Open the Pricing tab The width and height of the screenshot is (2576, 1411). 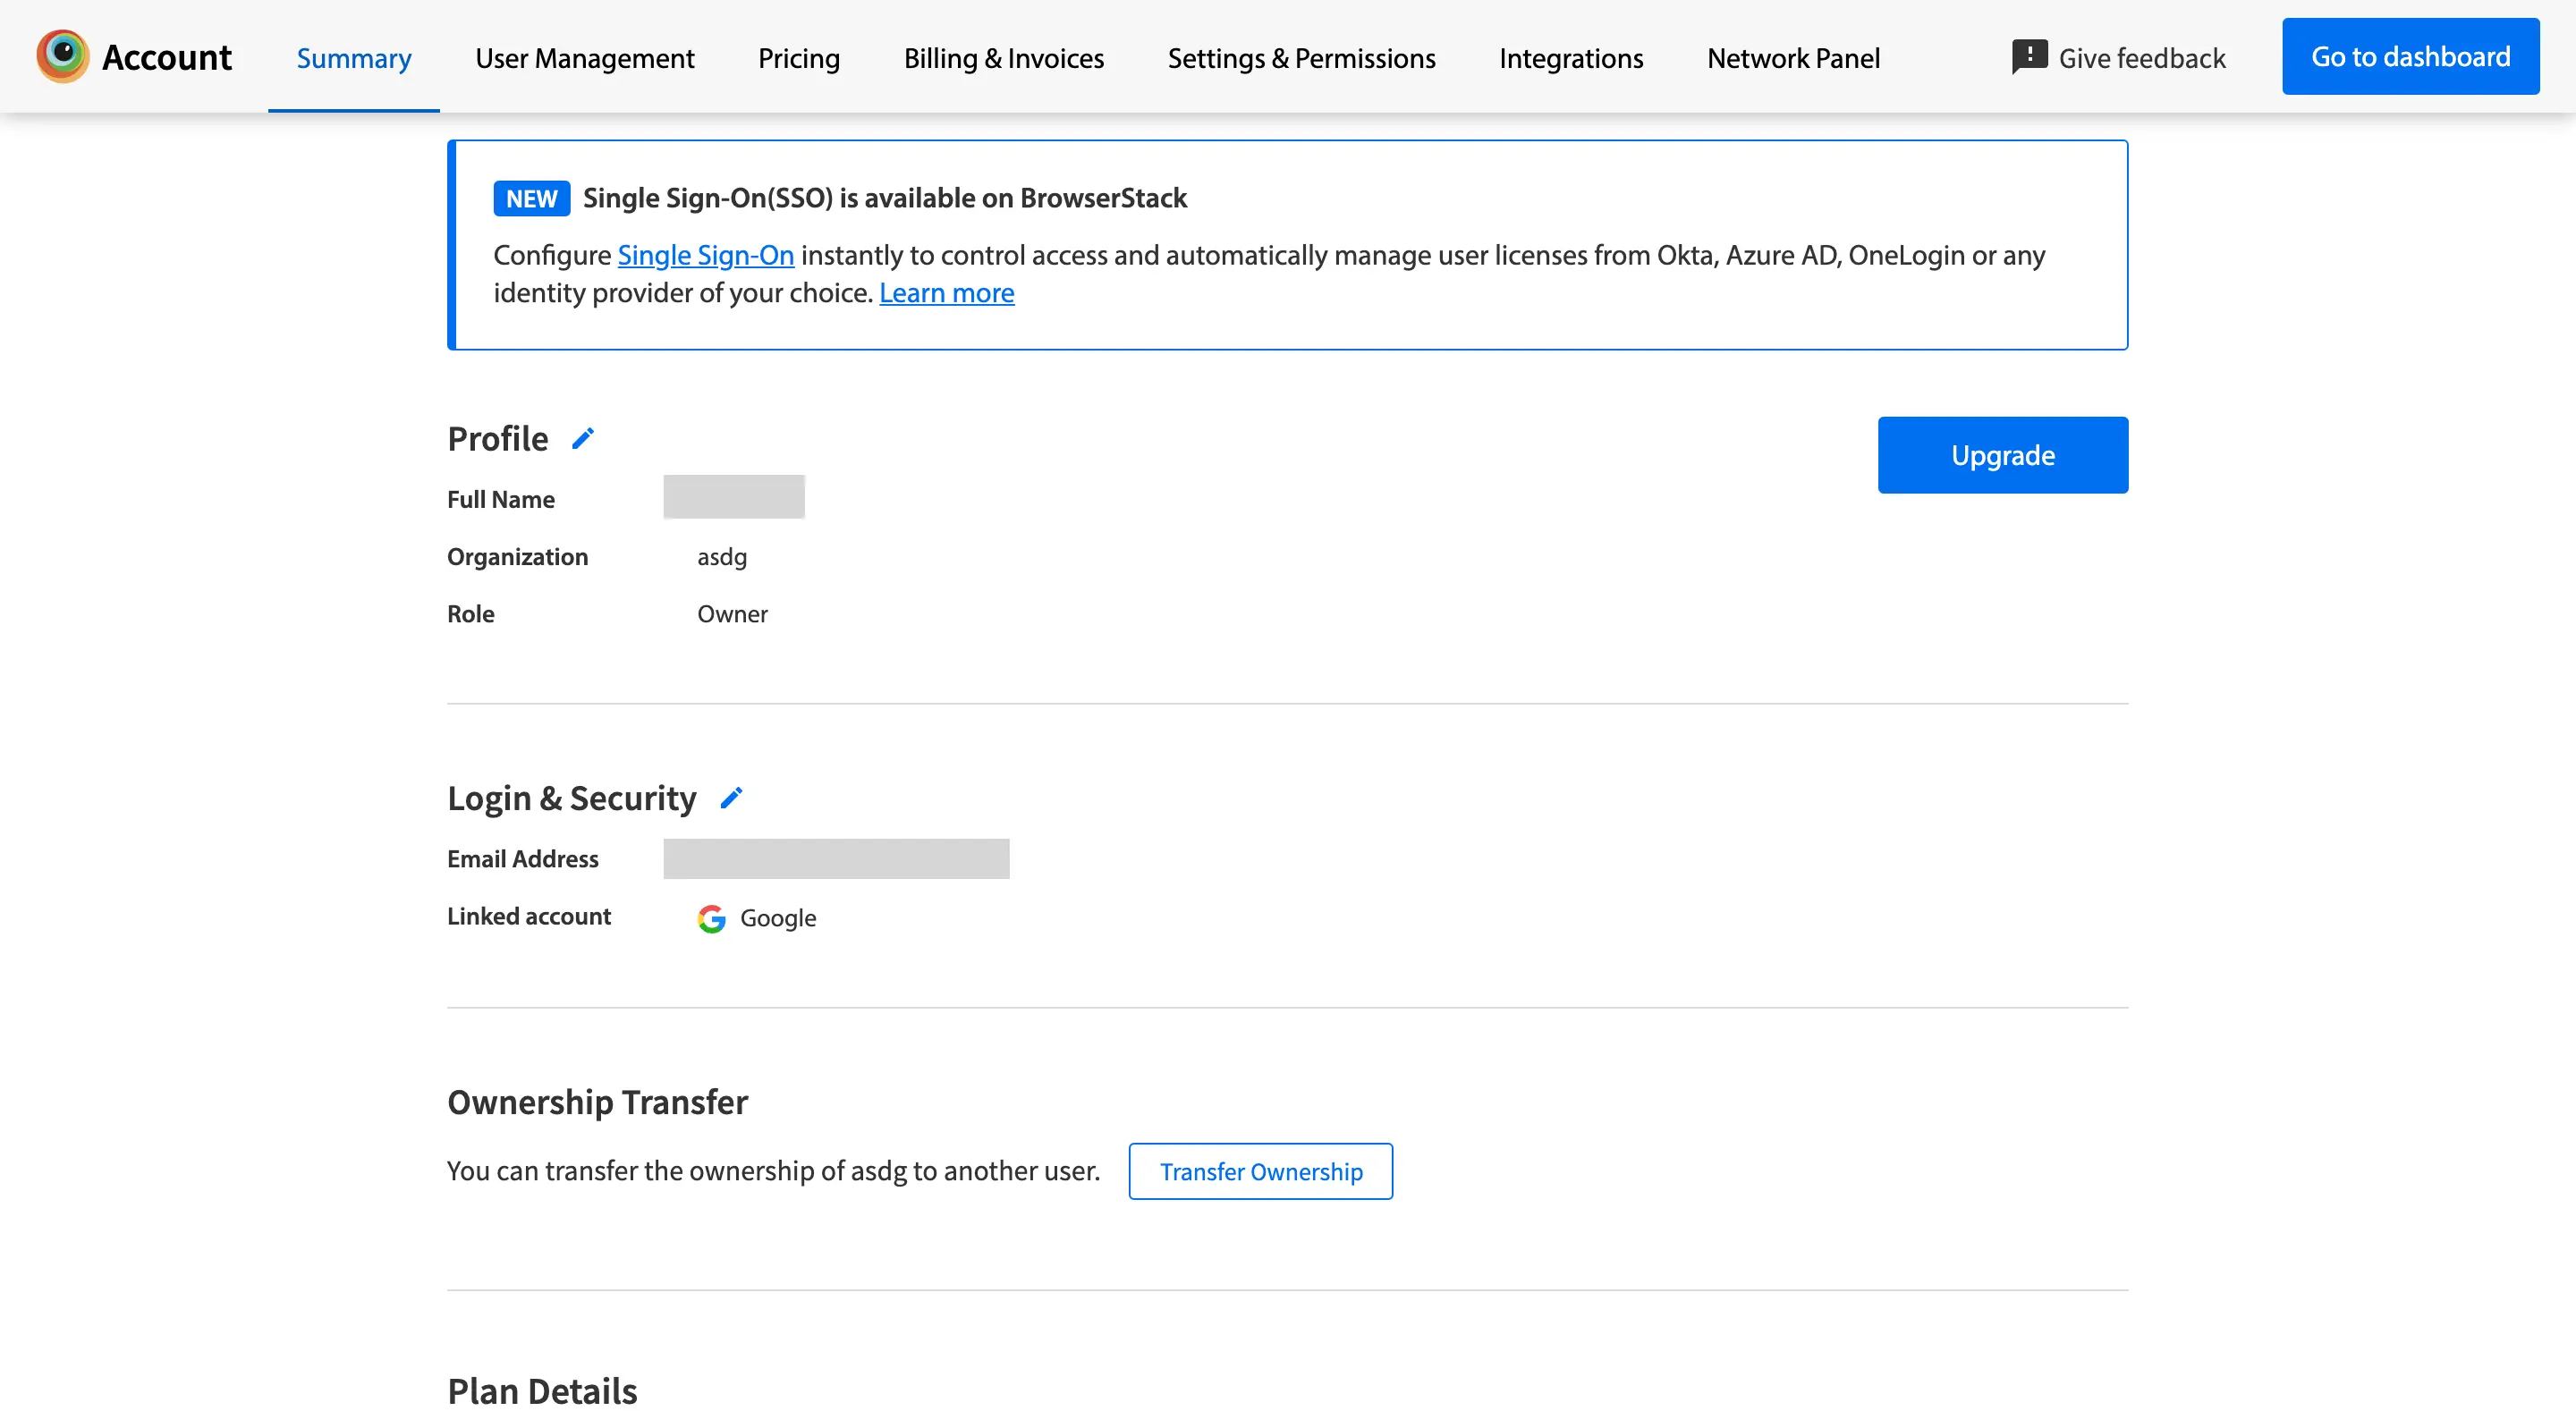[x=798, y=58]
